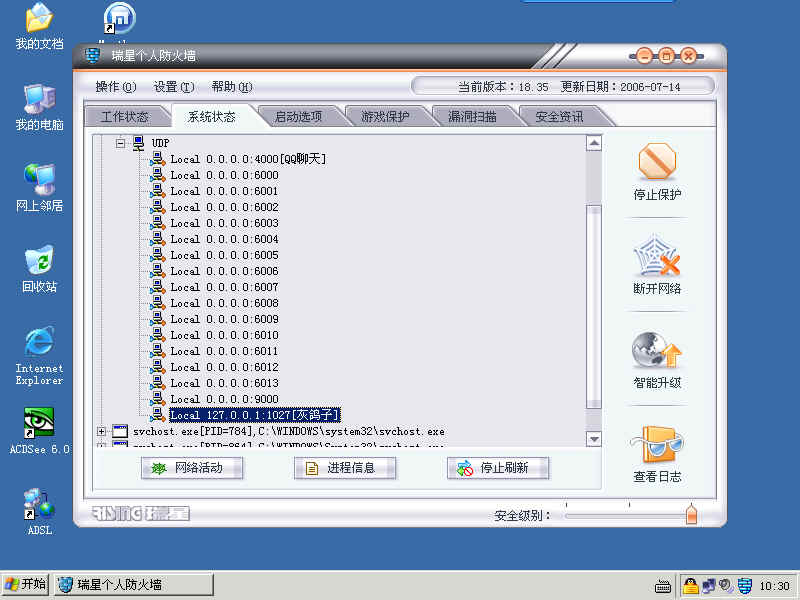Select Local 0.0.0.0:6002 entry
Image resolution: width=800 pixels, height=600 pixels.
pyautogui.click(x=224, y=207)
